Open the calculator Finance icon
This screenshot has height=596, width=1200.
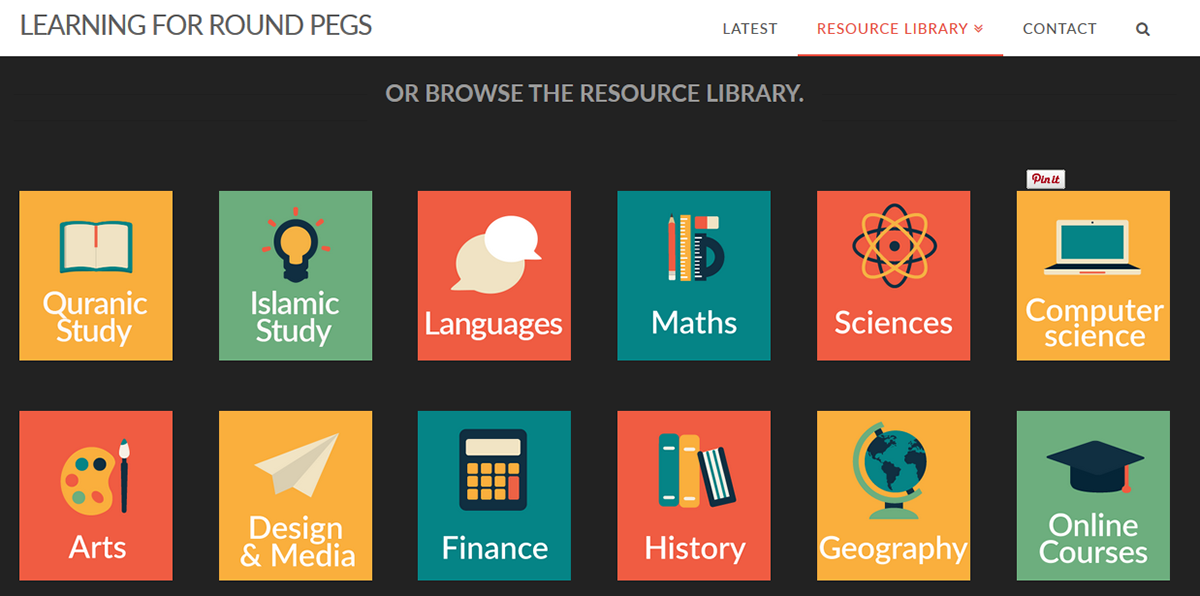(493, 470)
